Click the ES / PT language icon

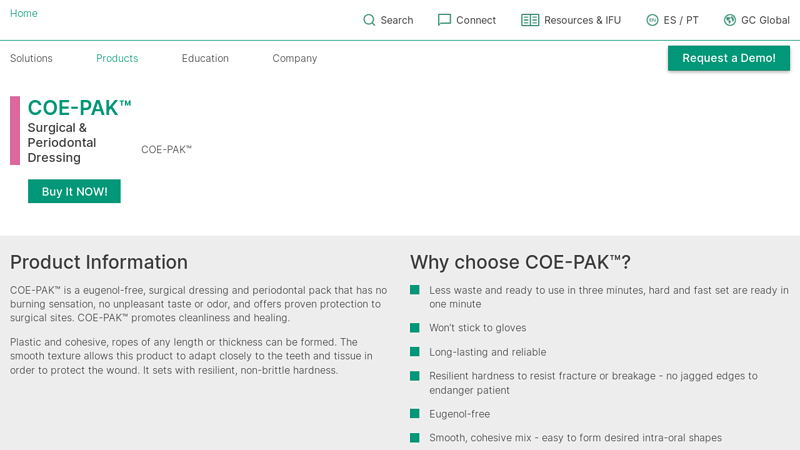(x=652, y=20)
